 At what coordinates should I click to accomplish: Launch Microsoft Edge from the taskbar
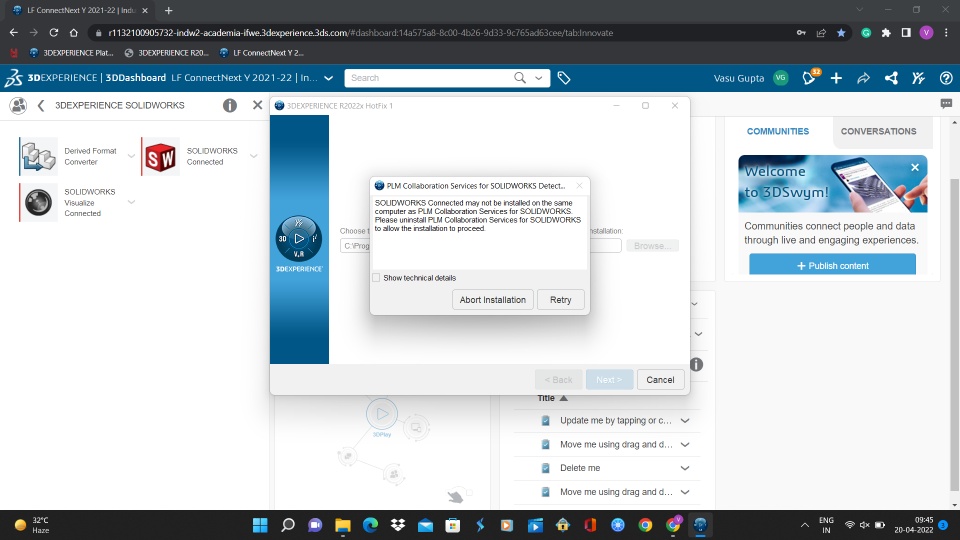[x=370, y=525]
